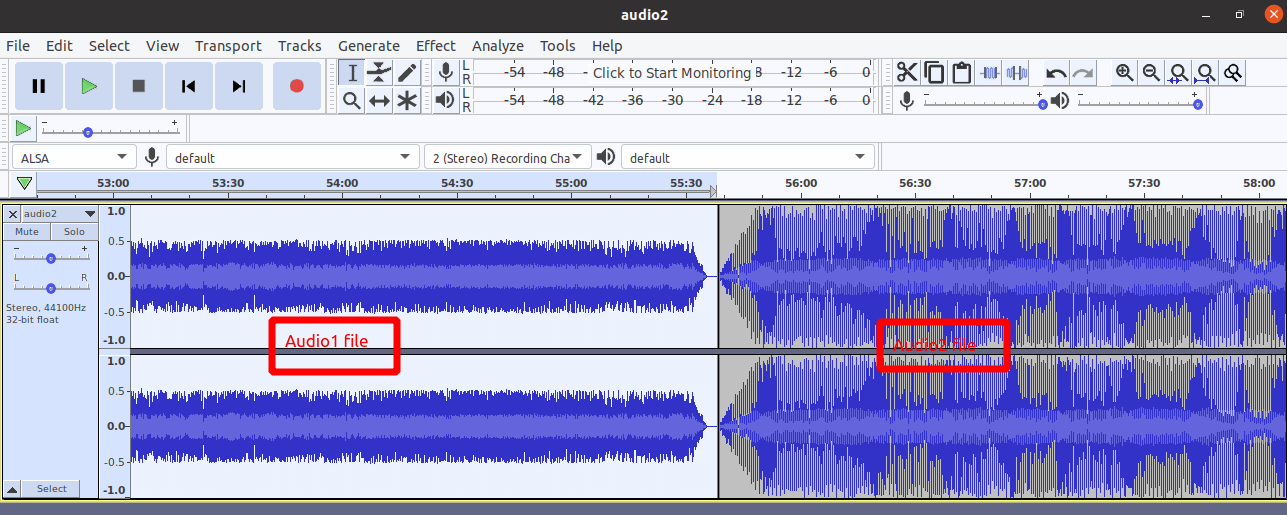The width and height of the screenshot is (1287, 515).
Task: Stop audio with the Stop button
Action: (139, 86)
